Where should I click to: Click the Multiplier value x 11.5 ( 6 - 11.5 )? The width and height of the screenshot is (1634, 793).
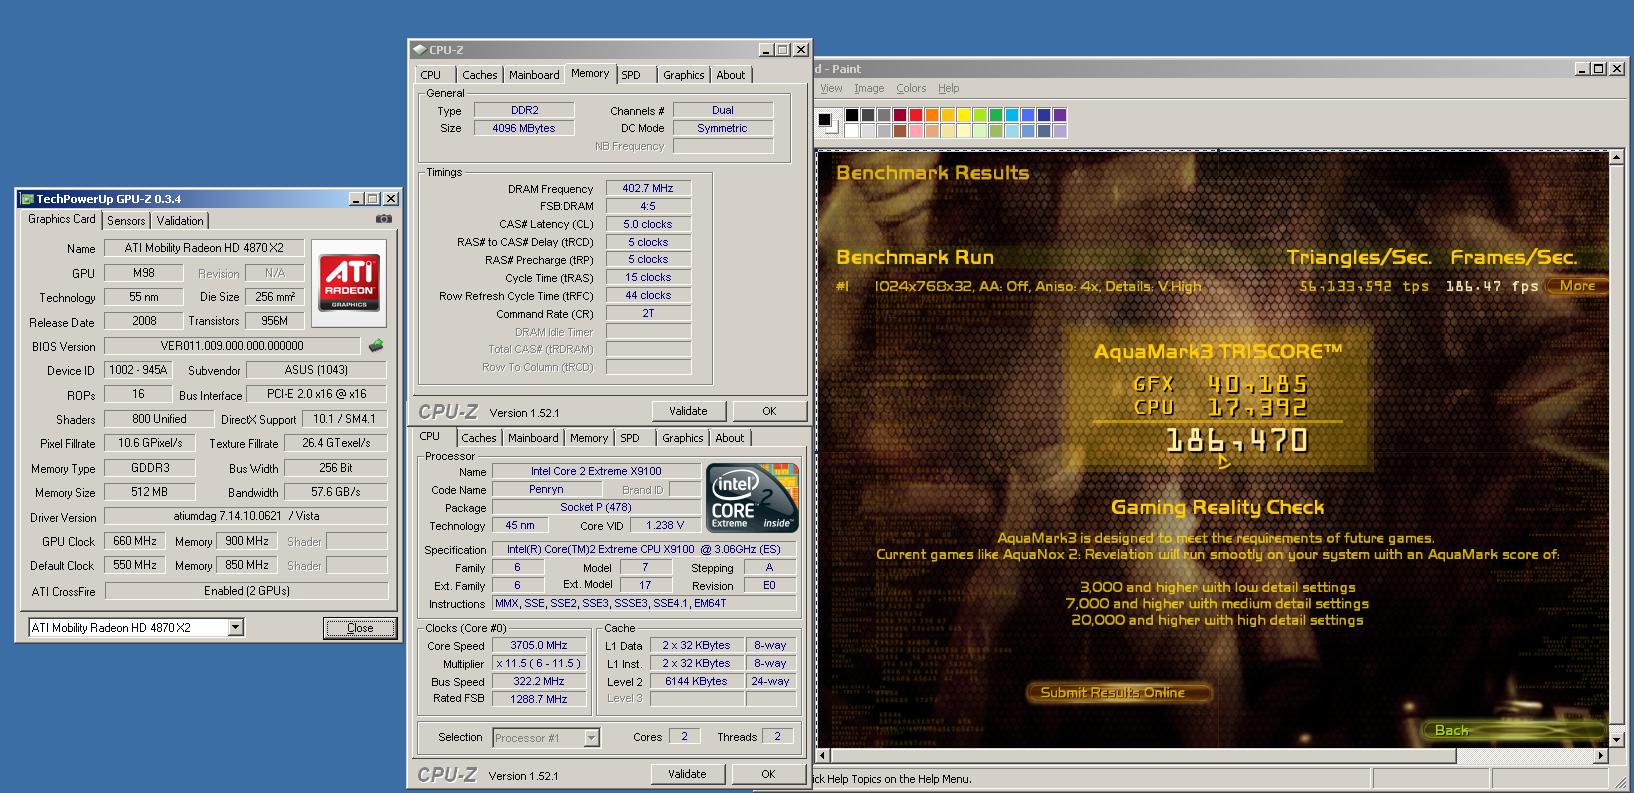pyautogui.click(x=538, y=663)
